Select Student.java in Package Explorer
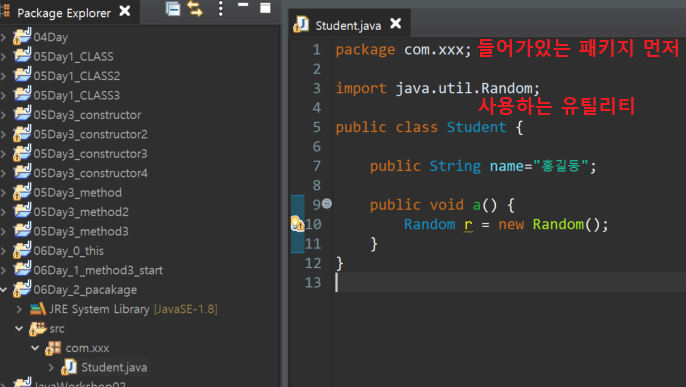Viewport: 686px width, 387px height. coord(114,367)
